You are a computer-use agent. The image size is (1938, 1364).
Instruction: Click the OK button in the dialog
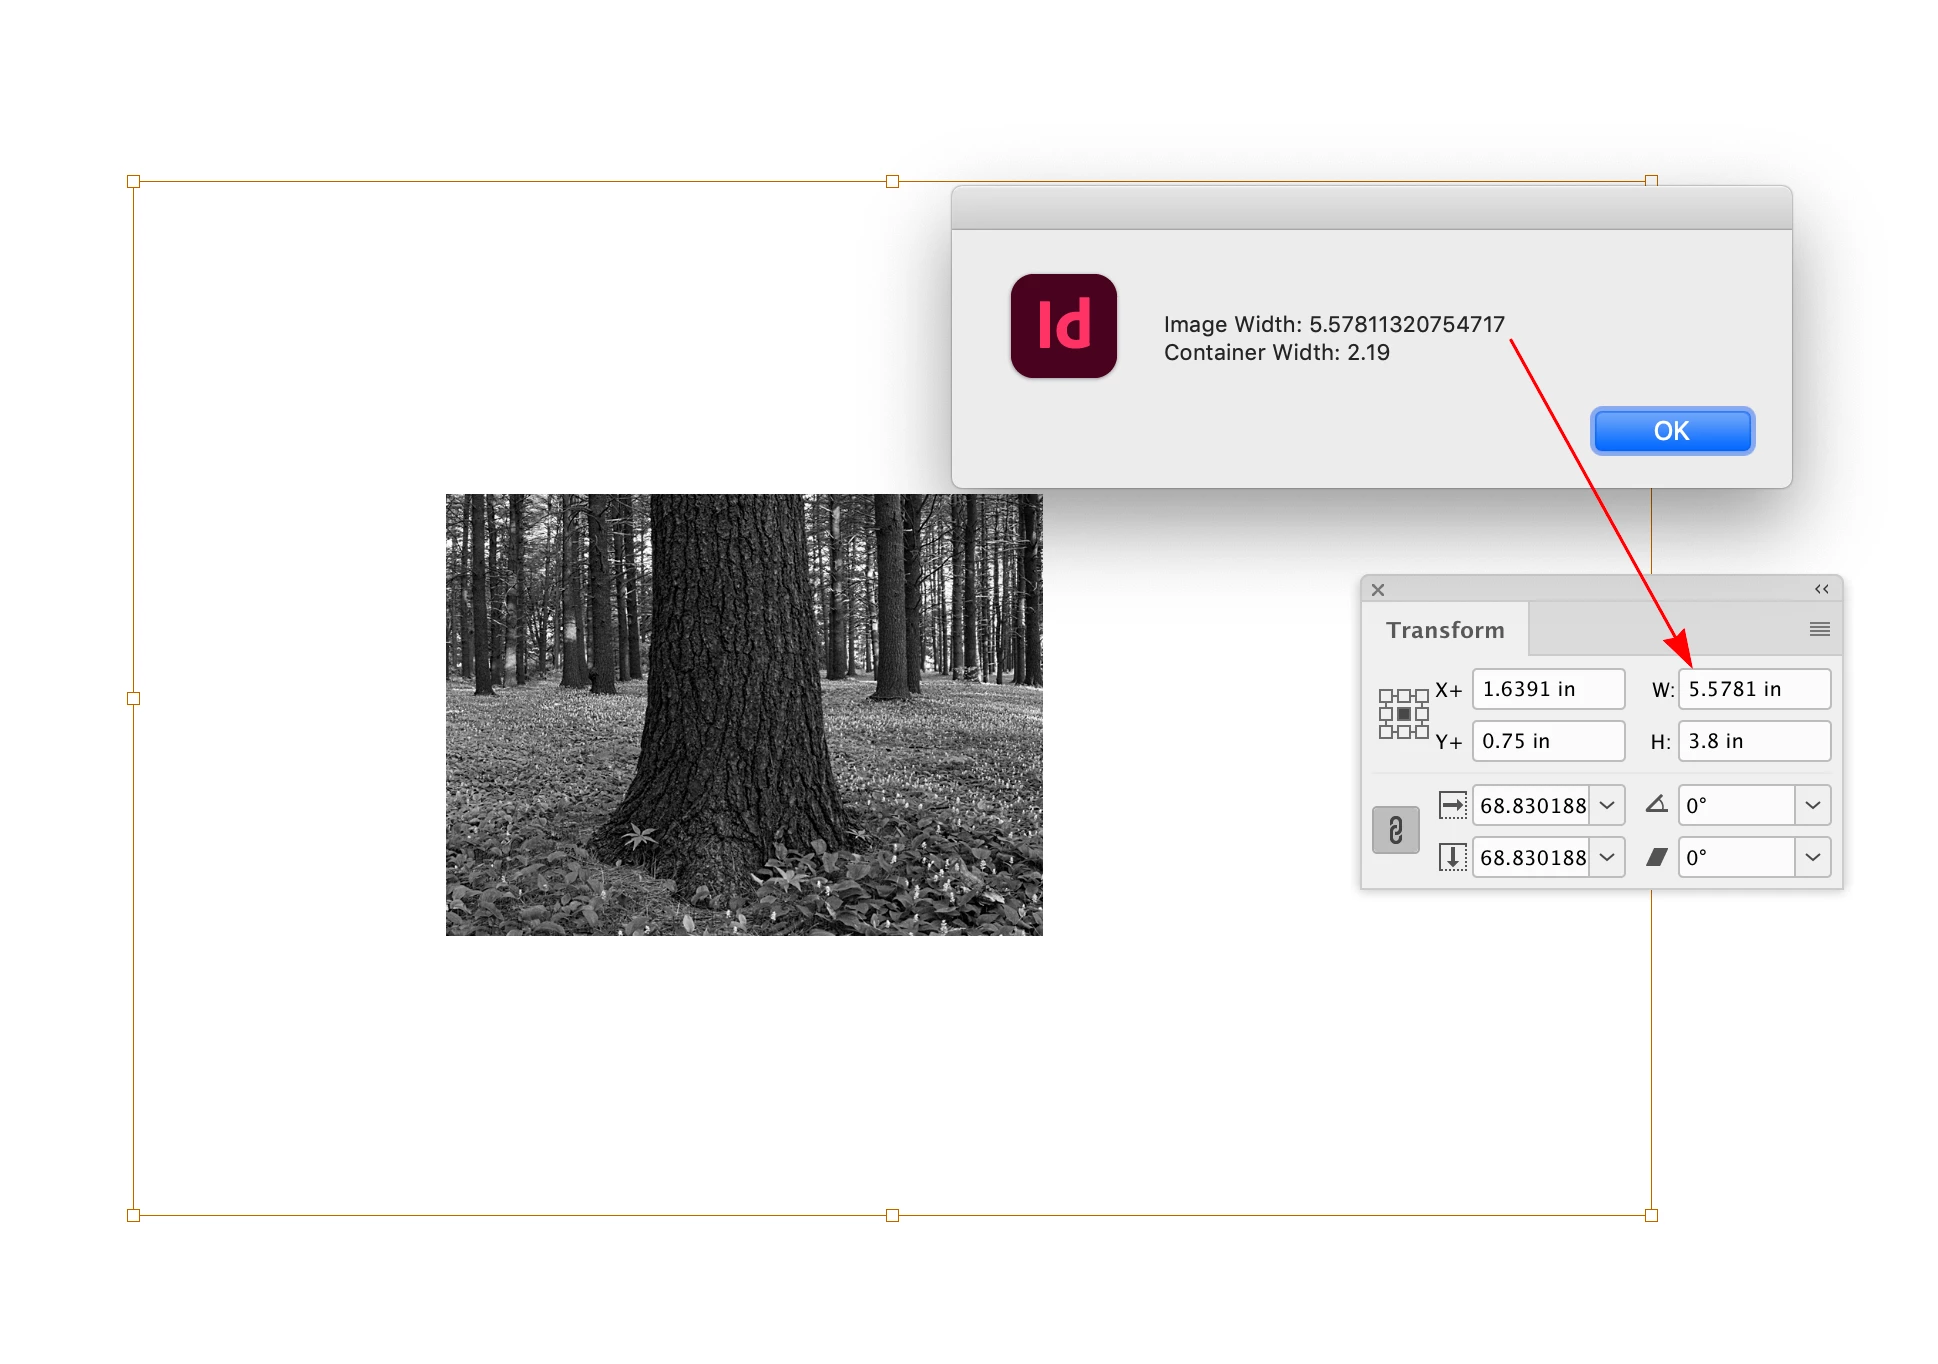coord(1672,431)
